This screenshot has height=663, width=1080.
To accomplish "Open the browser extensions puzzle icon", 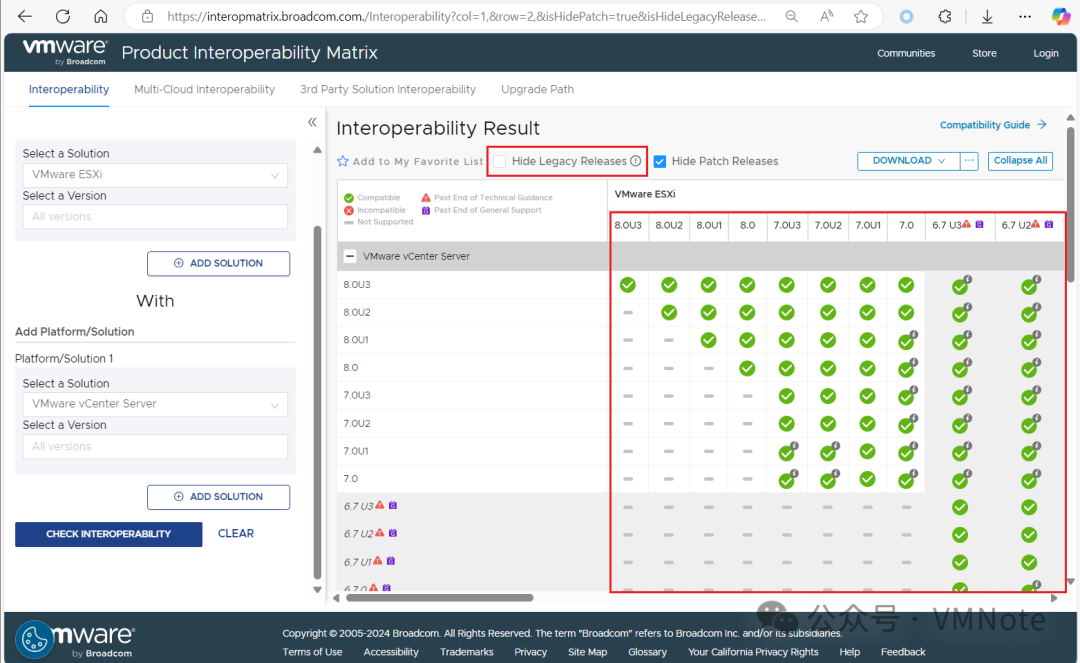I will [944, 17].
